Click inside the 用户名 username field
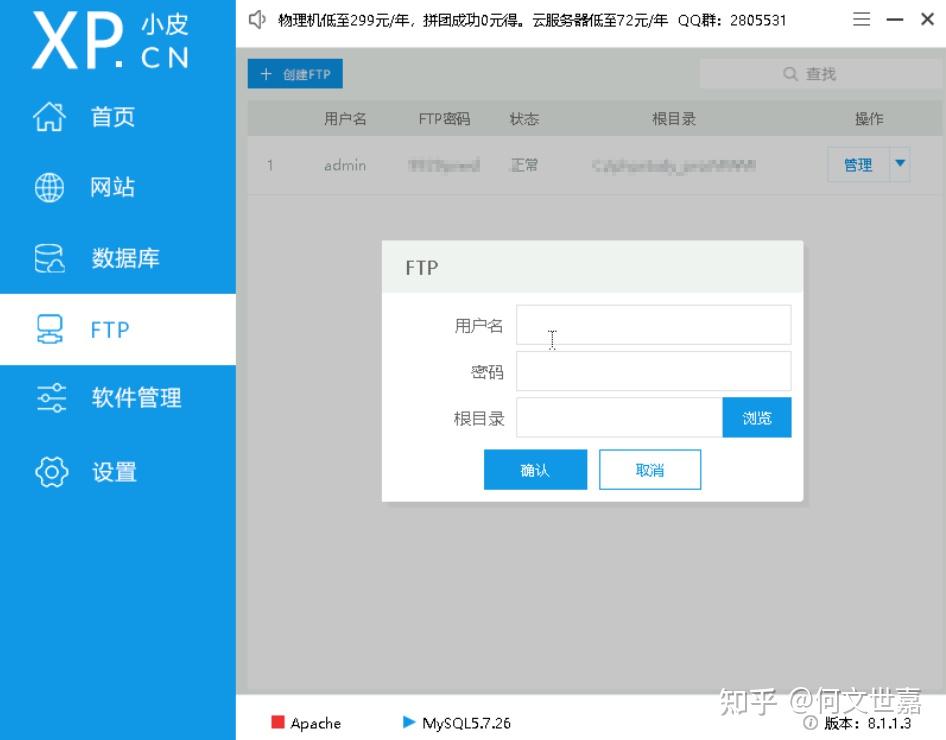Image resolution: width=946 pixels, height=740 pixels. 653,324
